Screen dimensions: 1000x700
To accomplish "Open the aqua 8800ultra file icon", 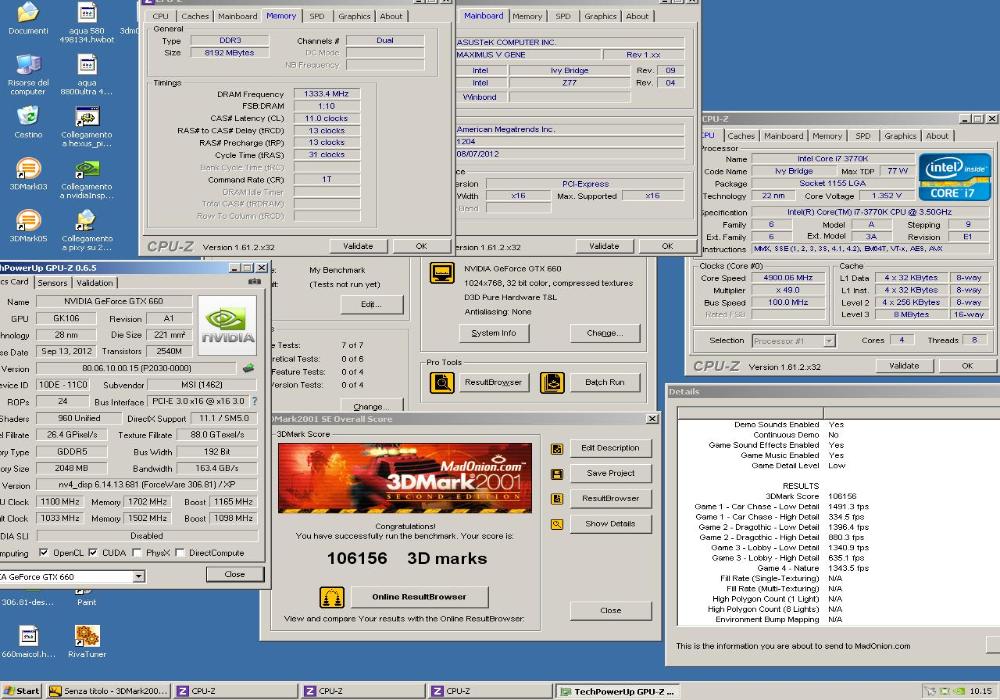I will pyautogui.click(x=87, y=75).
